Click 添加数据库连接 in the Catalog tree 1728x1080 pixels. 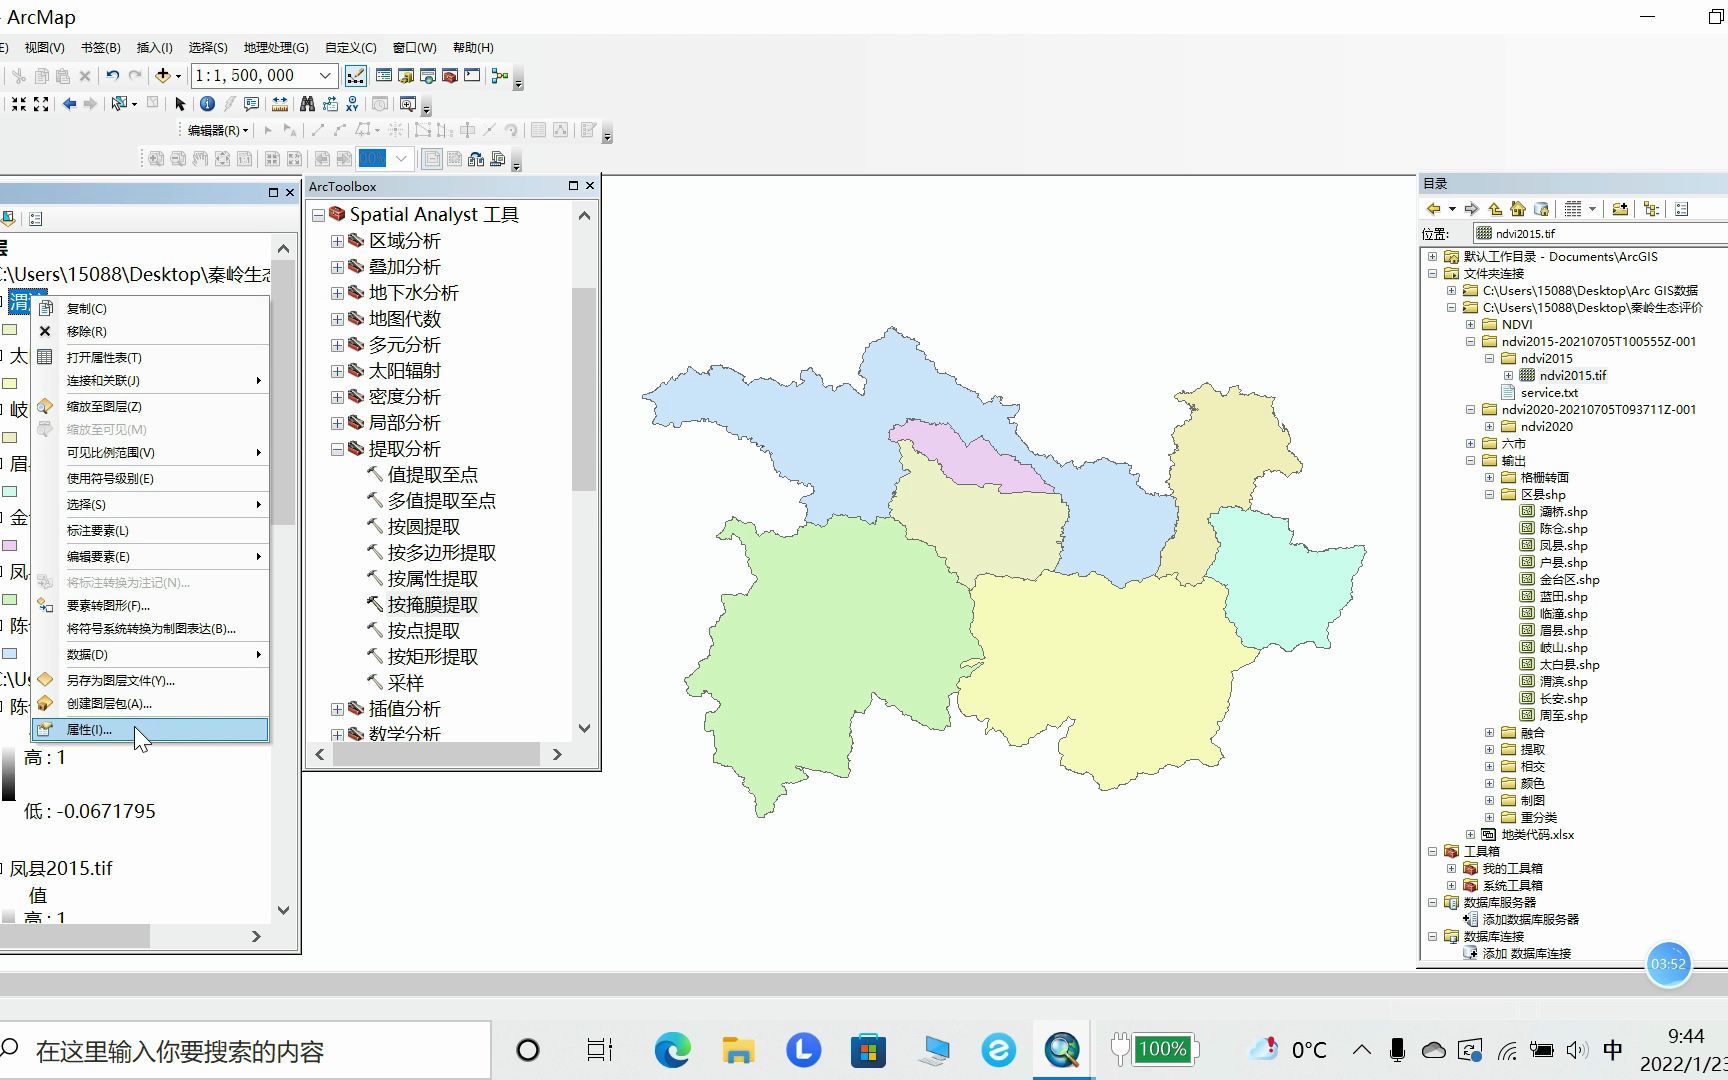click(x=1527, y=953)
